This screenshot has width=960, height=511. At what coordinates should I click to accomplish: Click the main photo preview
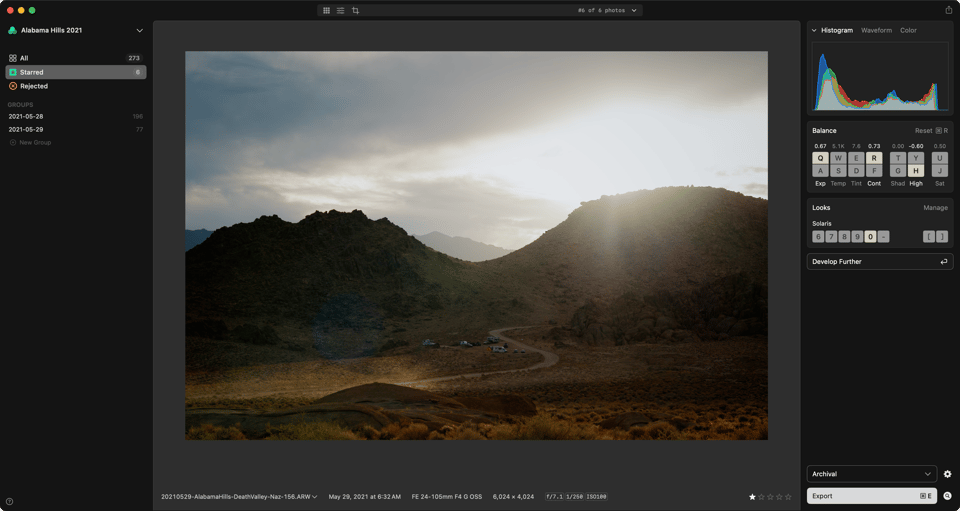(476, 245)
